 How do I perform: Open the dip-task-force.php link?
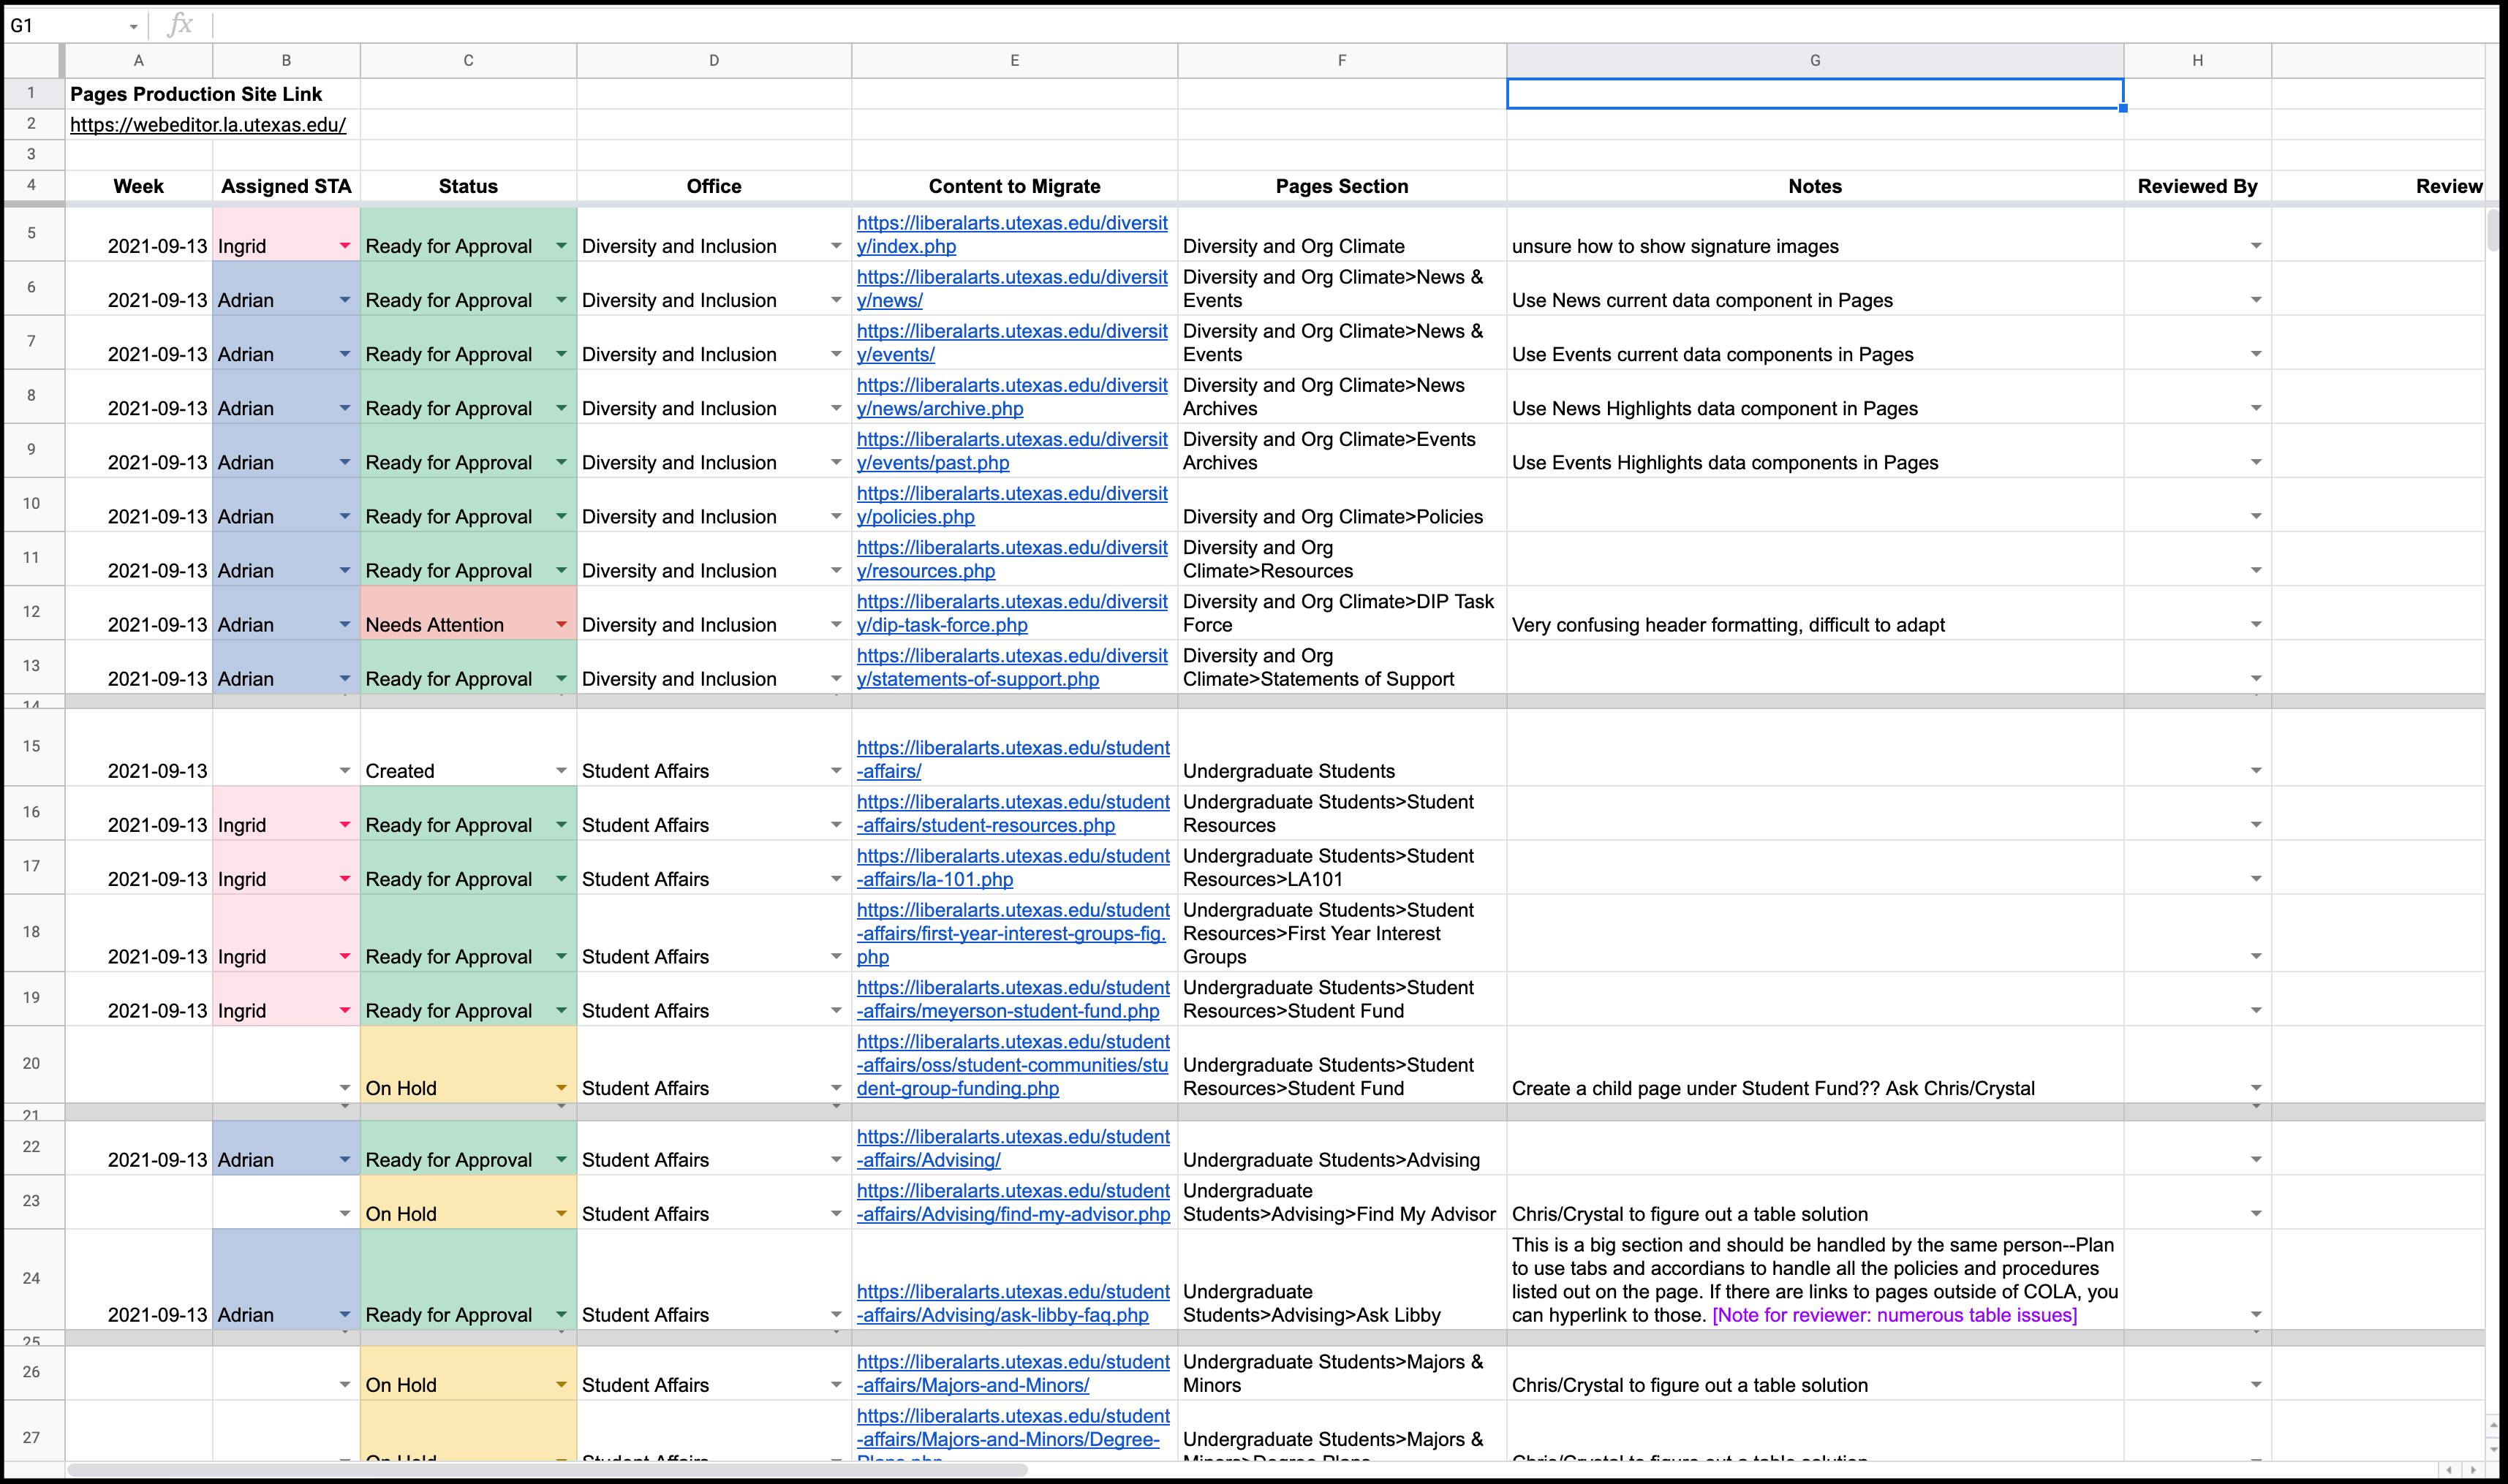tap(1012, 613)
